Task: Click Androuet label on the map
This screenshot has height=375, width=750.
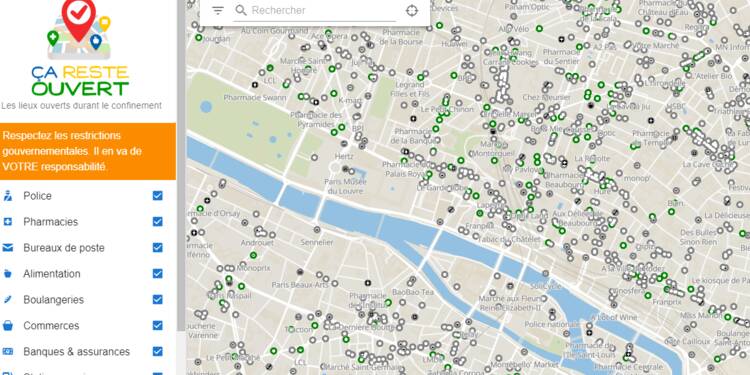Action: click(x=257, y=243)
